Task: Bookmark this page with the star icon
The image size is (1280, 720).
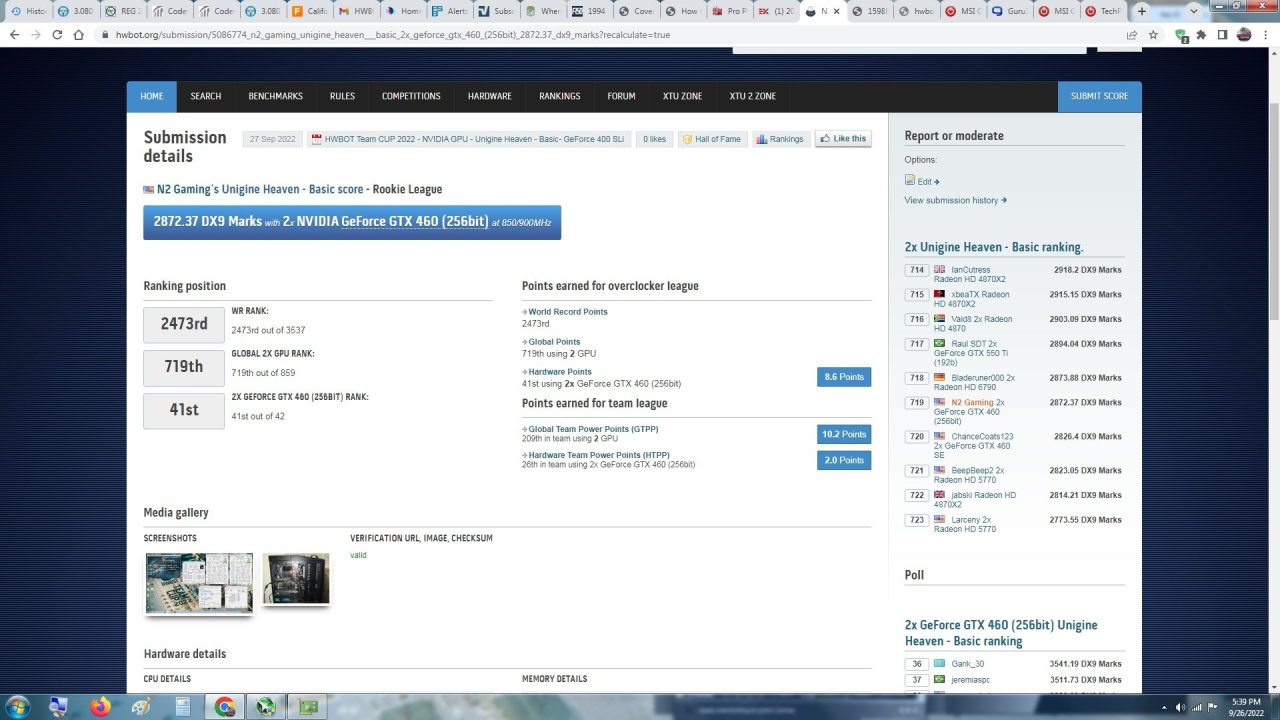Action: [x=1153, y=34]
